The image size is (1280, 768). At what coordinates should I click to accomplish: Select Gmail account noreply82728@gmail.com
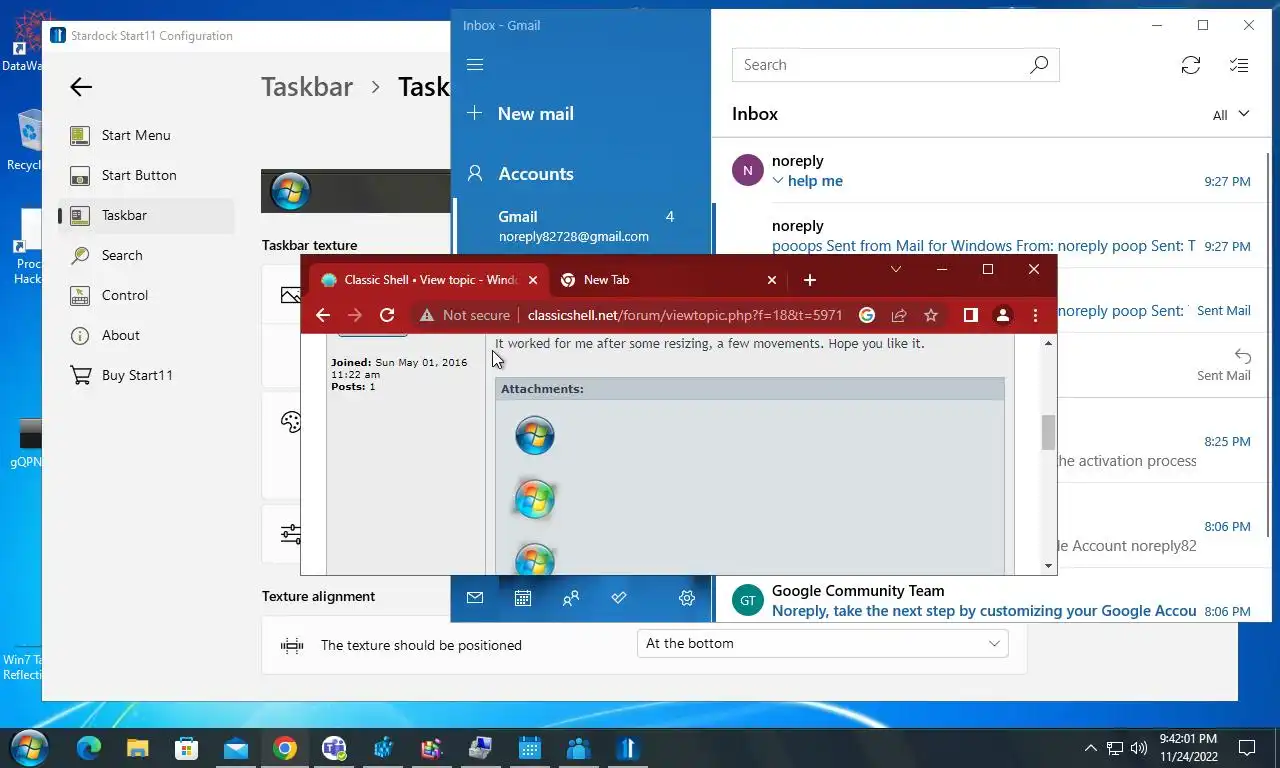click(582, 226)
